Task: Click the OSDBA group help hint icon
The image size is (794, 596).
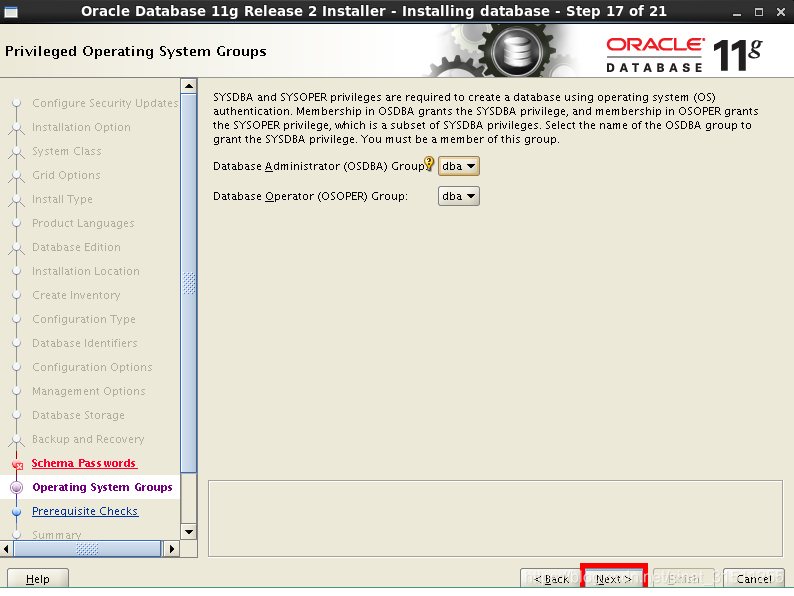Action: (x=429, y=163)
